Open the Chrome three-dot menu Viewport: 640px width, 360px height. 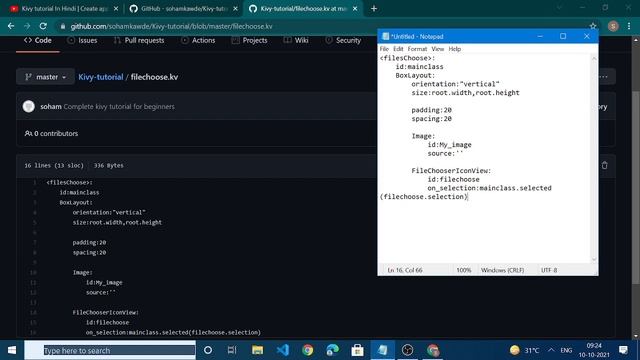click(629, 26)
